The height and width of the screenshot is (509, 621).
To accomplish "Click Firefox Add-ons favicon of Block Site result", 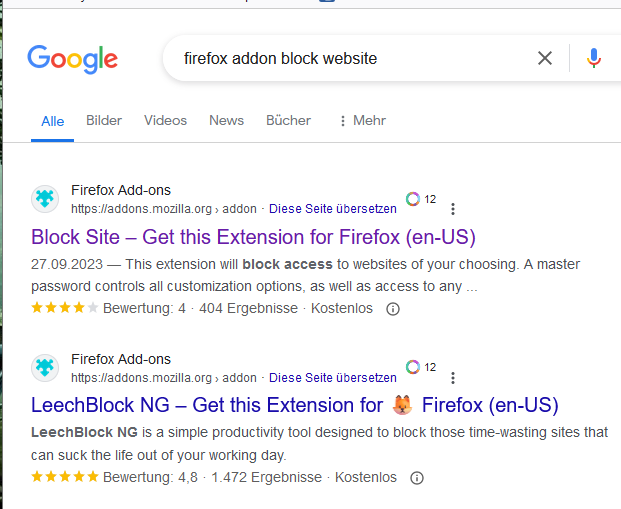I will coord(45,199).
